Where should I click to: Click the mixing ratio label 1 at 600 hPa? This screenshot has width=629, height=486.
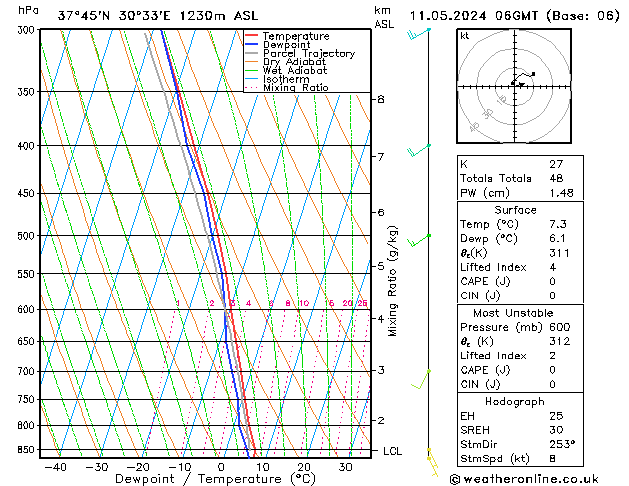[178, 303]
